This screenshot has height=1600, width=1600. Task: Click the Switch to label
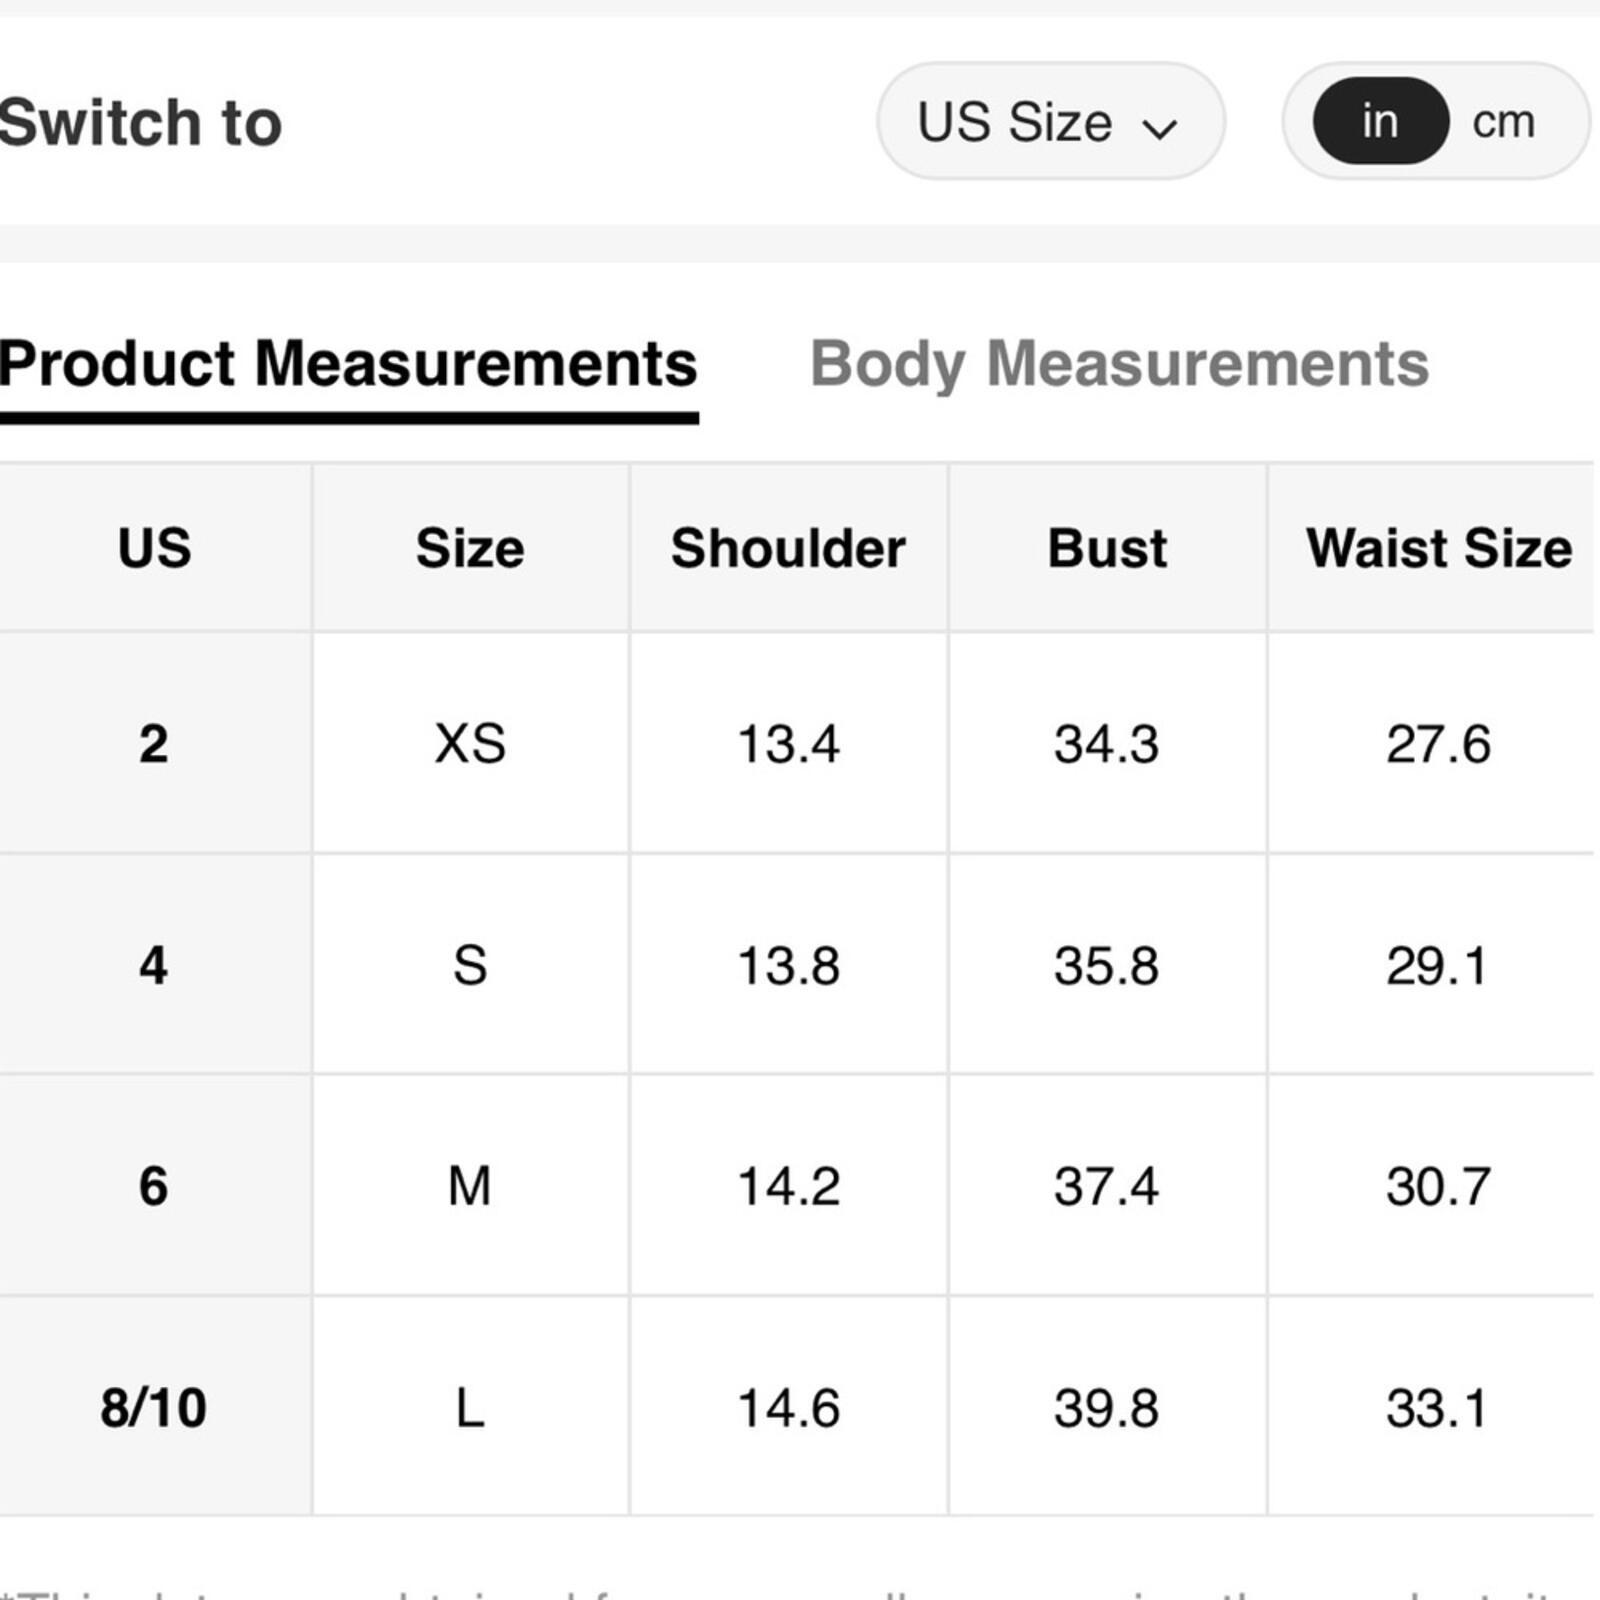click(x=140, y=122)
